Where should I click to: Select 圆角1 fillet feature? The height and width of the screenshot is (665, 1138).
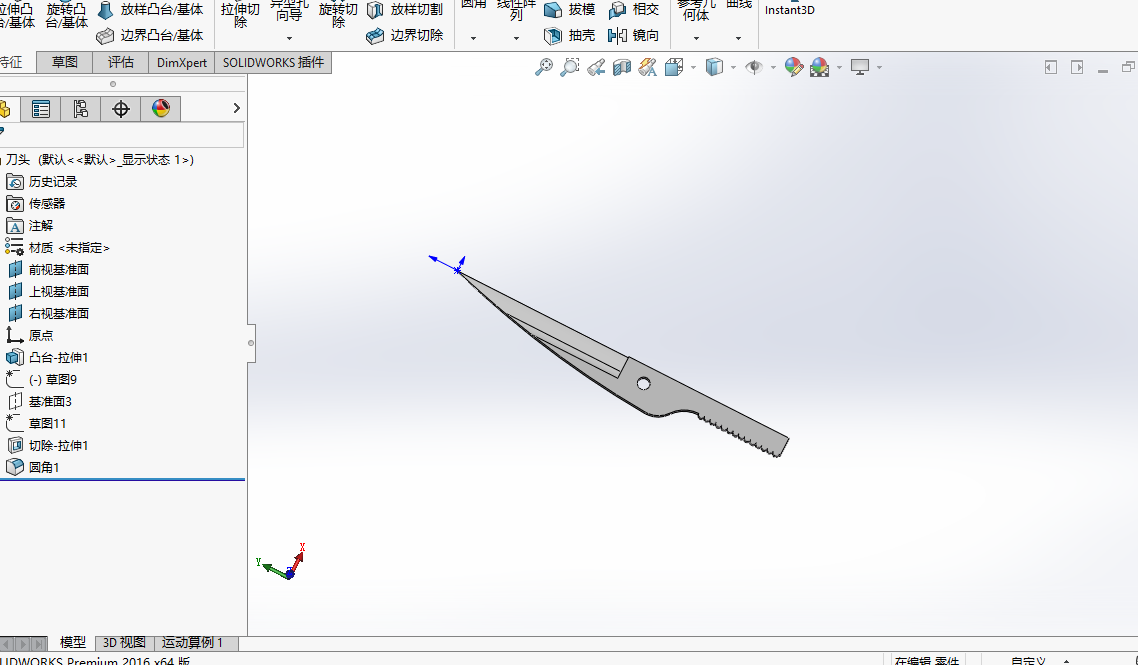[x=44, y=467]
